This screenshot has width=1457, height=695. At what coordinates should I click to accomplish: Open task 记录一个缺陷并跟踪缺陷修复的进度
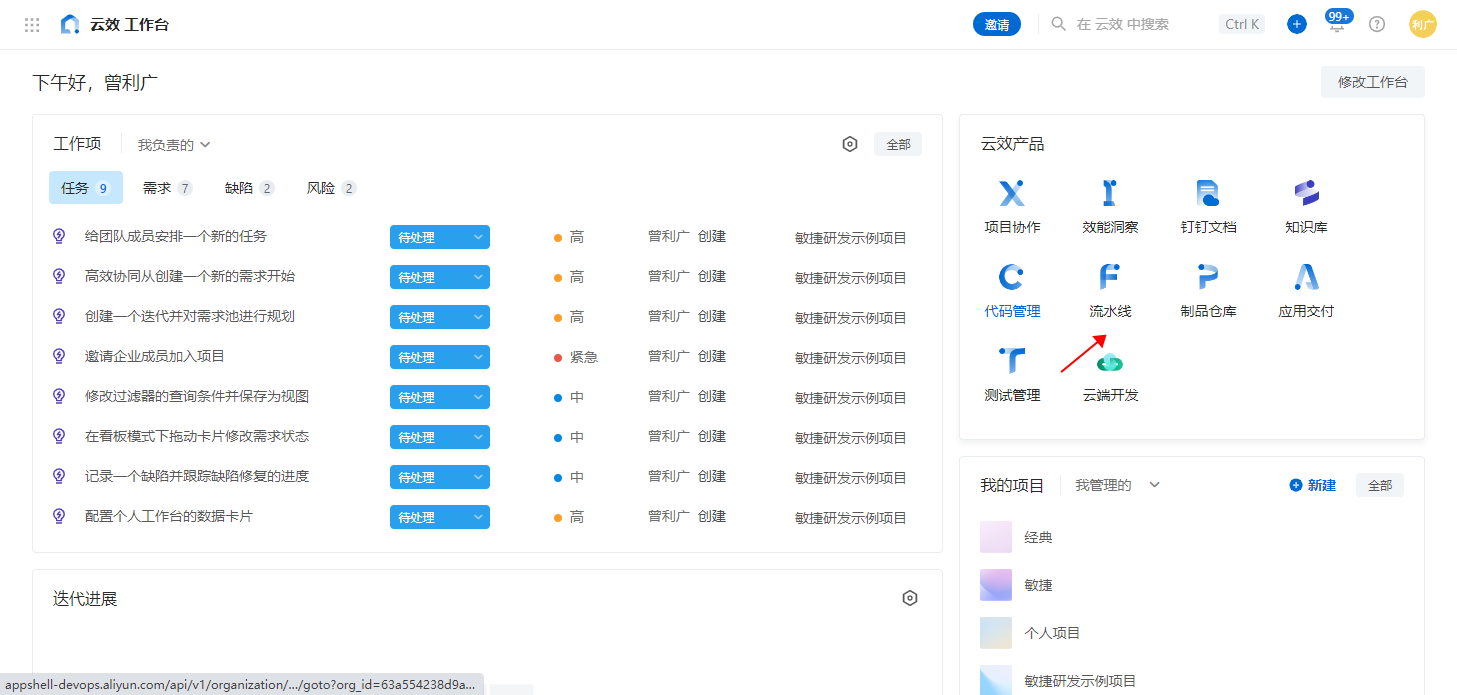[x=197, y=476]
